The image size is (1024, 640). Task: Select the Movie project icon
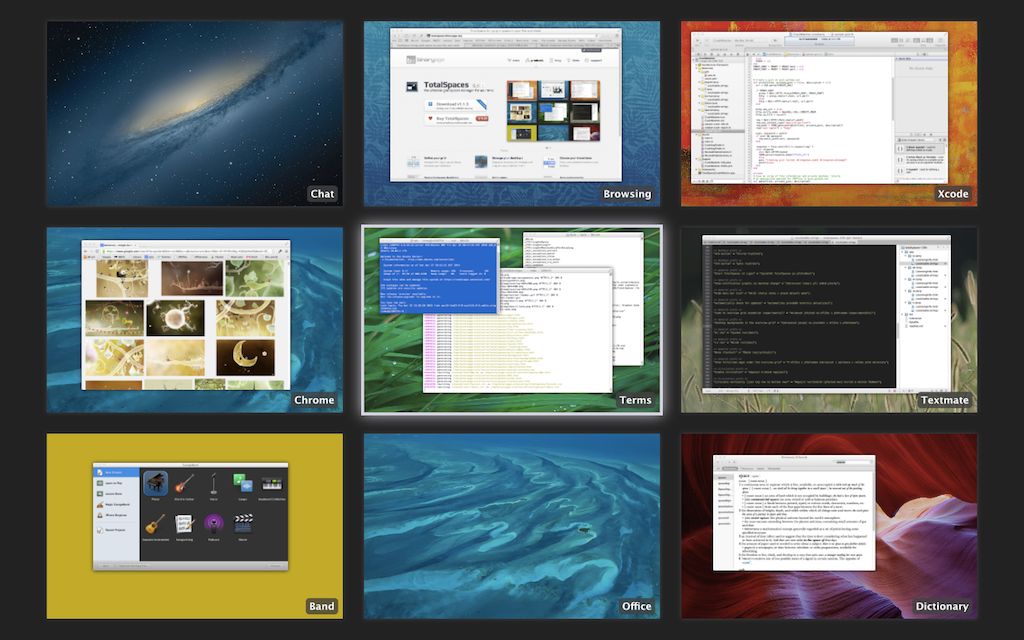coord(242,522)
